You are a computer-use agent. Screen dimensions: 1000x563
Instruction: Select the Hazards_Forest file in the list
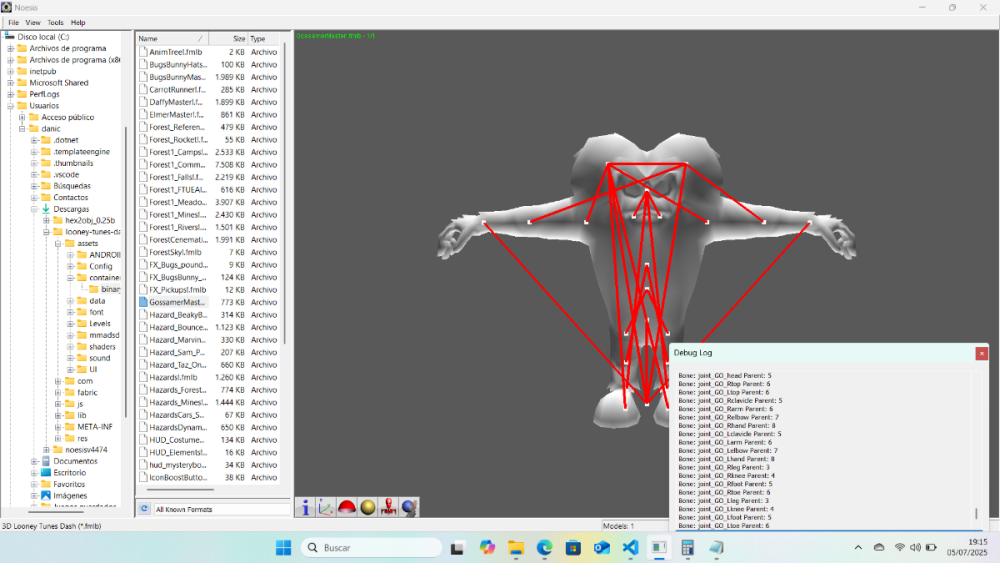coord(177,390)
